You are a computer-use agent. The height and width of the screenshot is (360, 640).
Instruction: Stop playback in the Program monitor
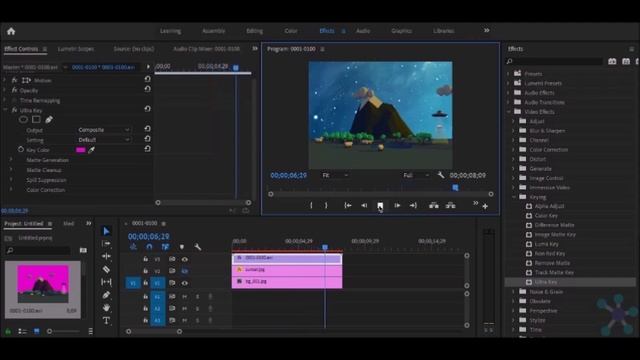[380, 205]
